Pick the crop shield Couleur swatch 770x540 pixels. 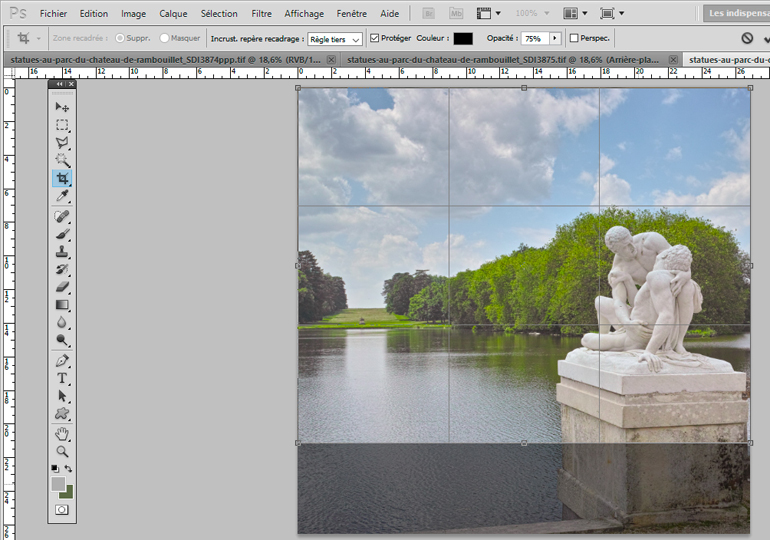click(463, 38)
